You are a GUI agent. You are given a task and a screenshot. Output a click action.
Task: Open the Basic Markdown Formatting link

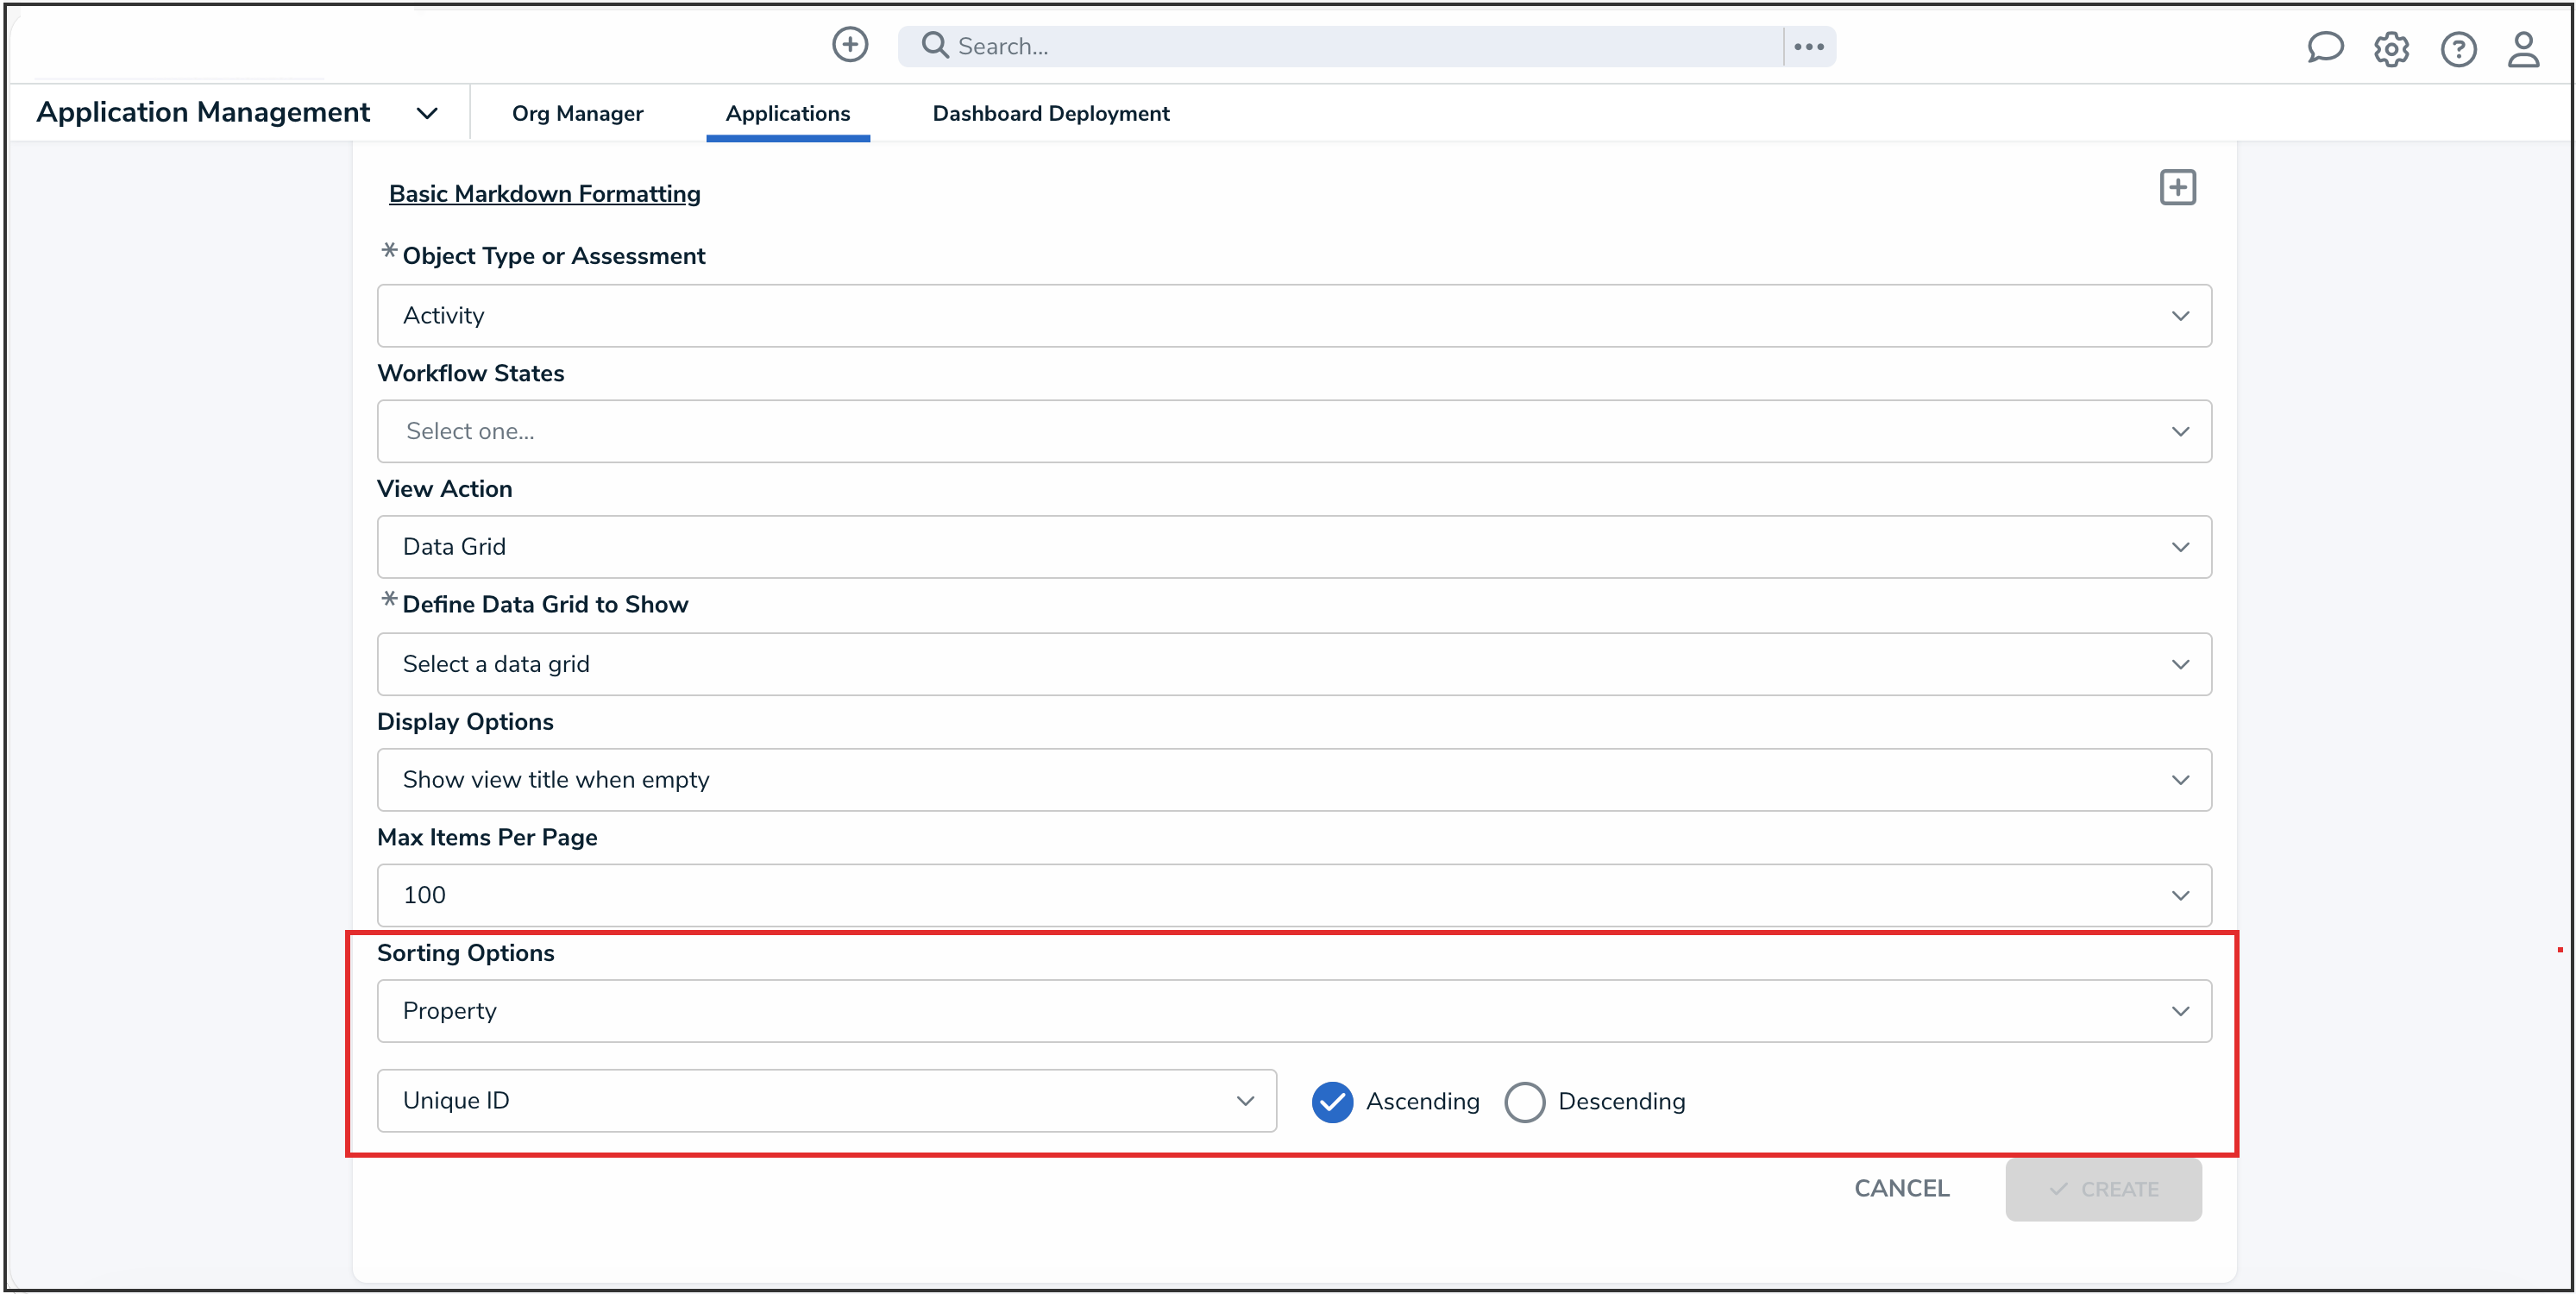click(544, 193)
